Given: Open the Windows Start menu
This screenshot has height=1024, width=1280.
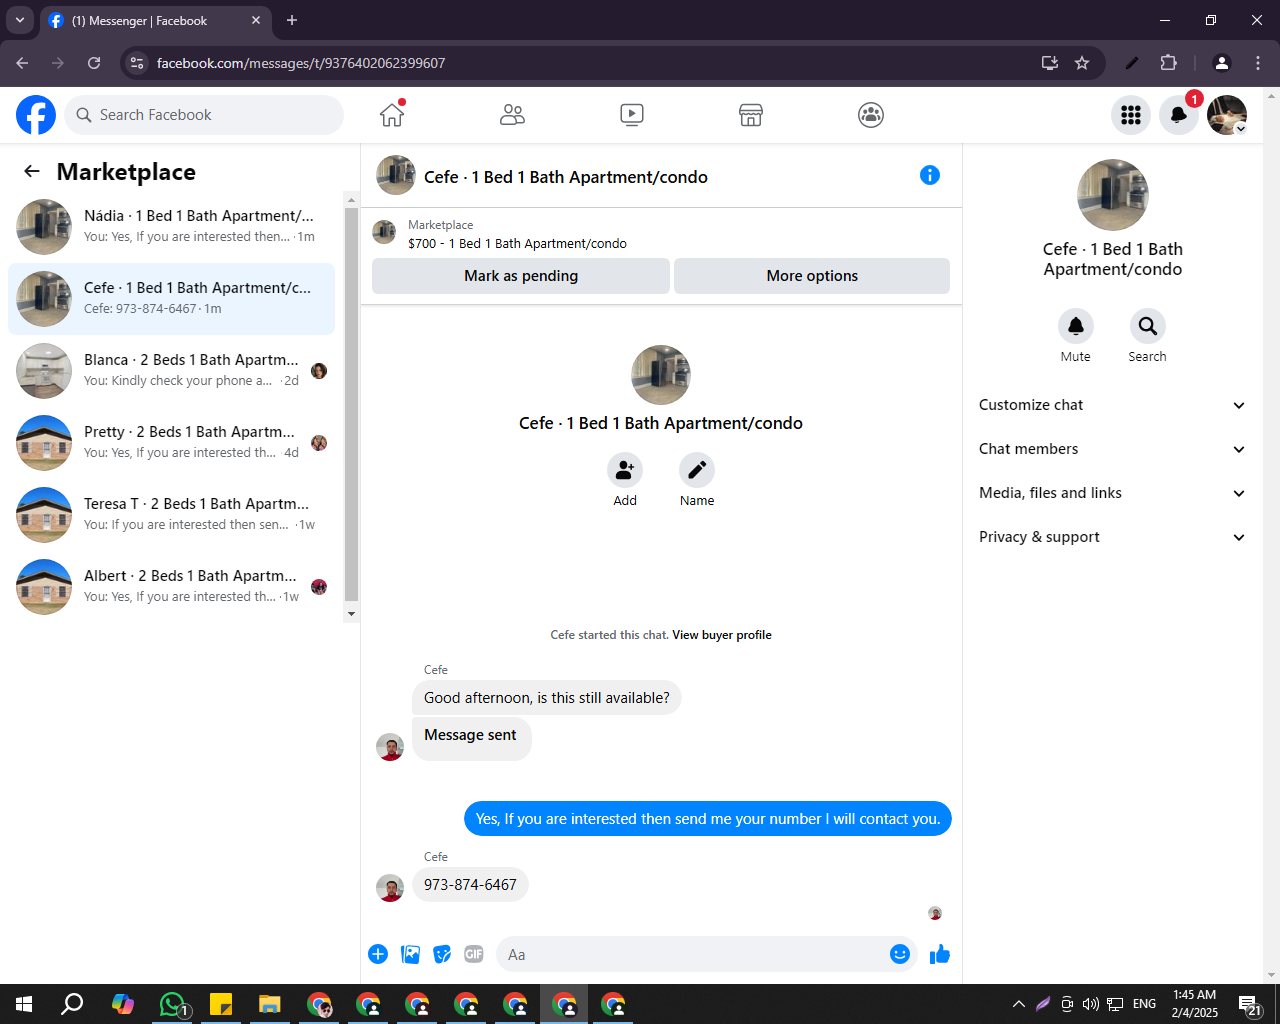Looking at the screenshot, I should 24,1004.
